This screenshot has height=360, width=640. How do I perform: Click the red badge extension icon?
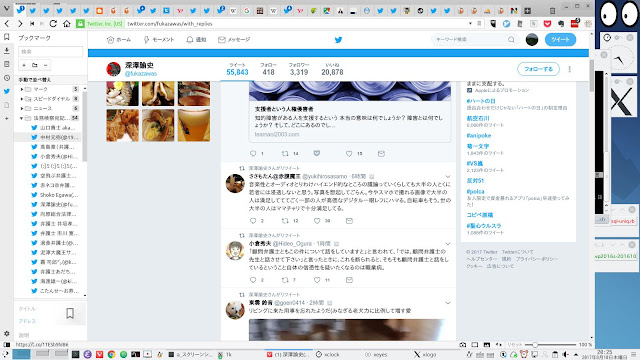pos(575,23)
